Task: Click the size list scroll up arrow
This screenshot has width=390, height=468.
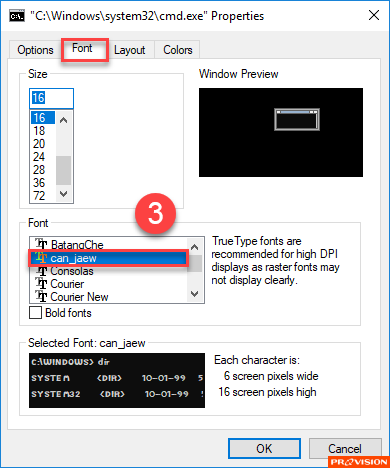Action: click(x=64, y=120)
